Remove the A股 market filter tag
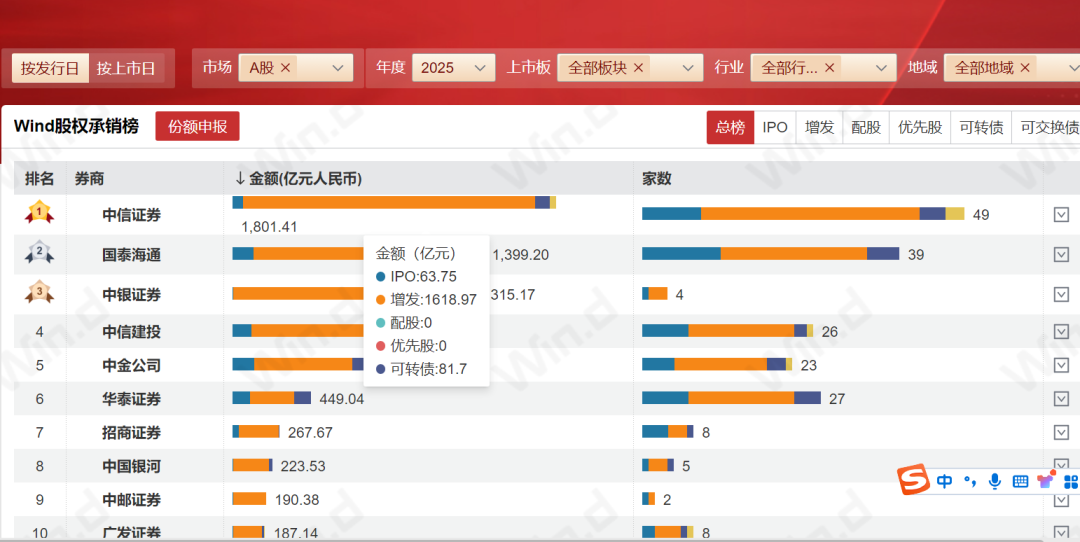Image resolution: width=1080 pixels, height=542 pixels. pyautogui.click(x=285, y=67)
